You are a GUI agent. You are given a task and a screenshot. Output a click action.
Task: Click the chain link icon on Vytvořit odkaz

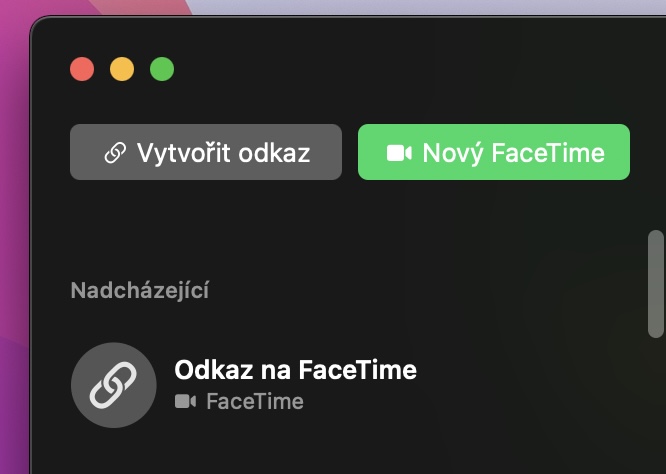pos(115,153)
